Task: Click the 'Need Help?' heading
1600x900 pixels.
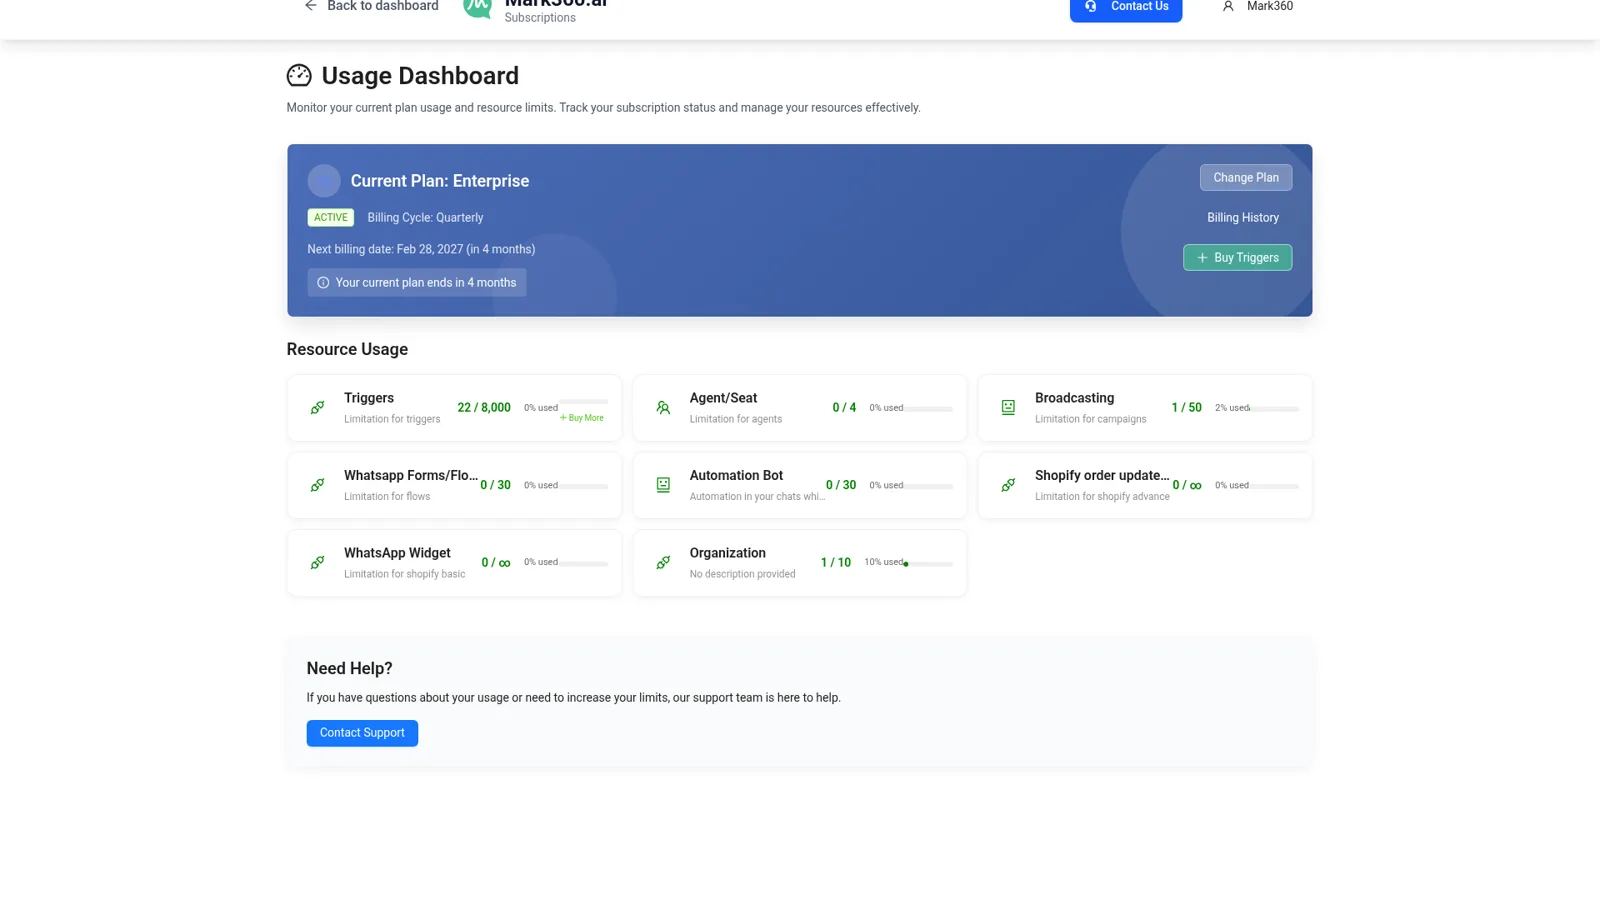Action: click(349, 669)
